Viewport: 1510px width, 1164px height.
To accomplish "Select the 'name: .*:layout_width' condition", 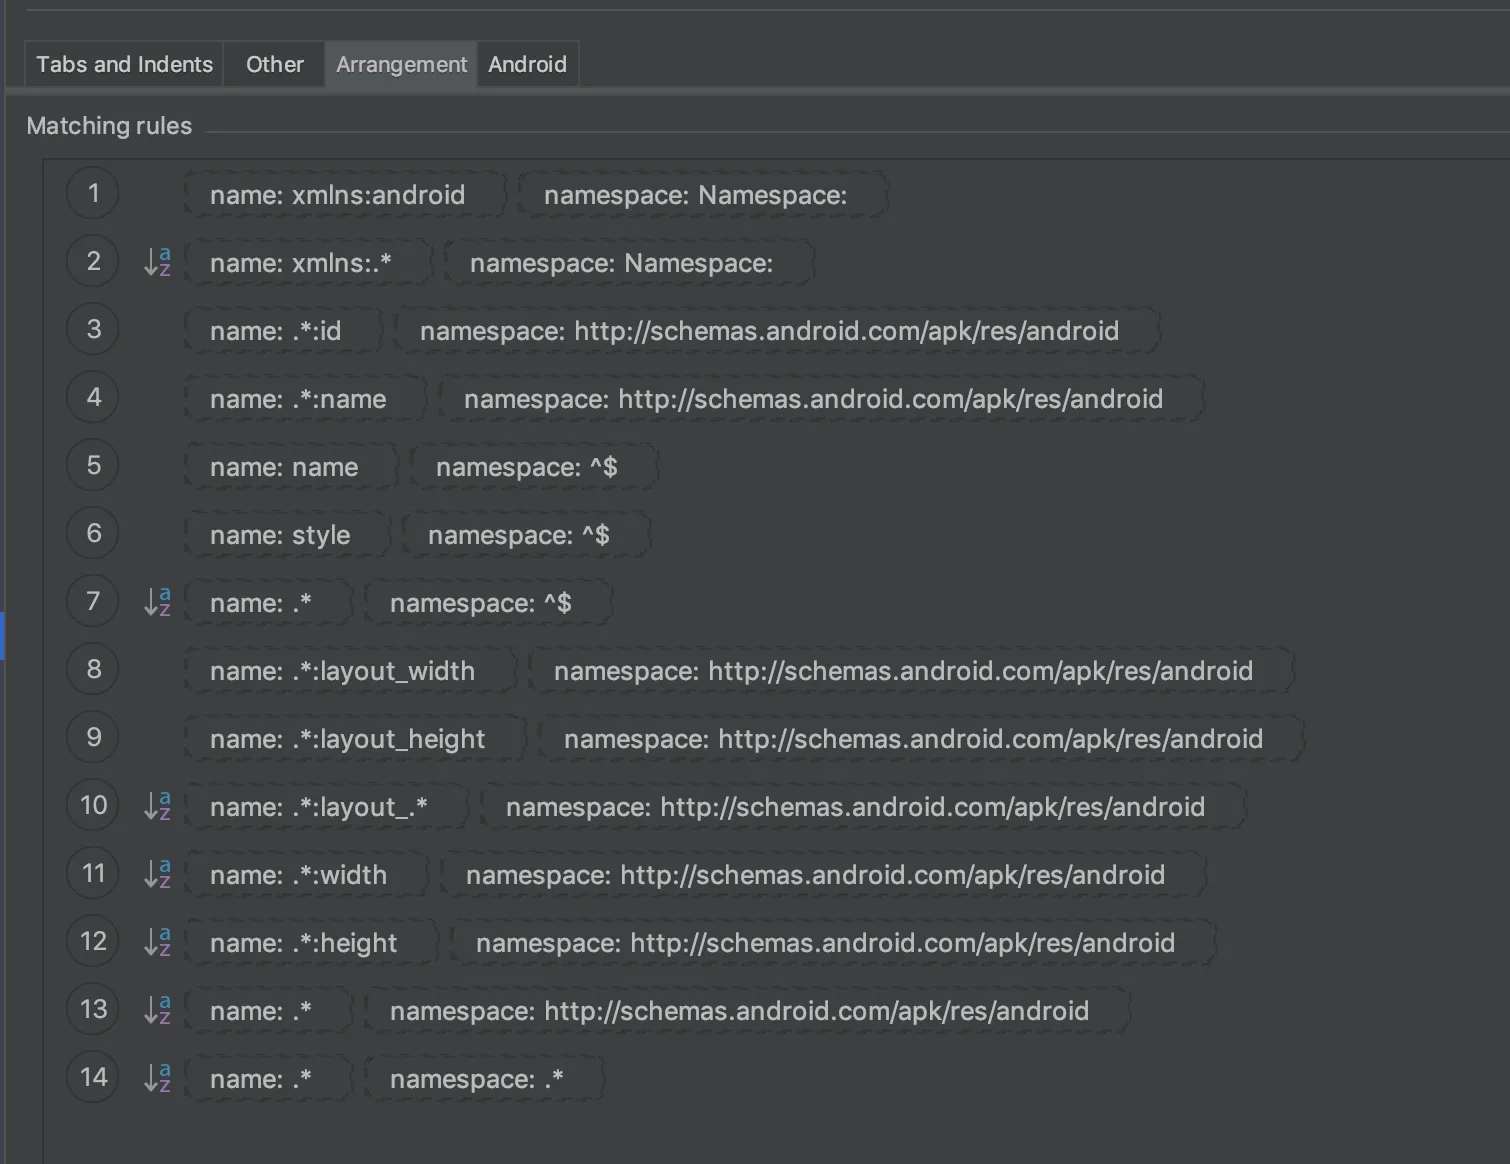I will click(342, 671).
